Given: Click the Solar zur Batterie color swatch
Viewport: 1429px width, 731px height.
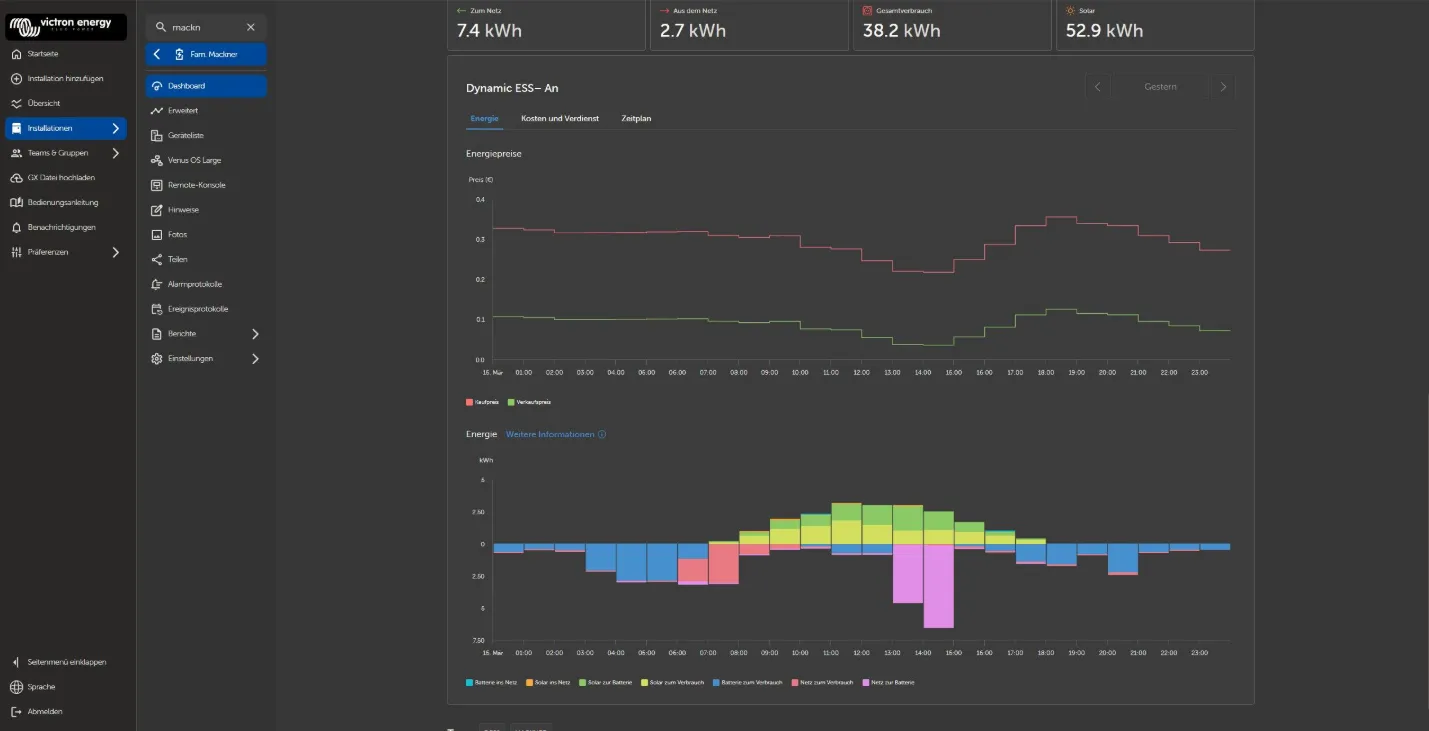Looking at the screenshot, I should pos(582,682).
